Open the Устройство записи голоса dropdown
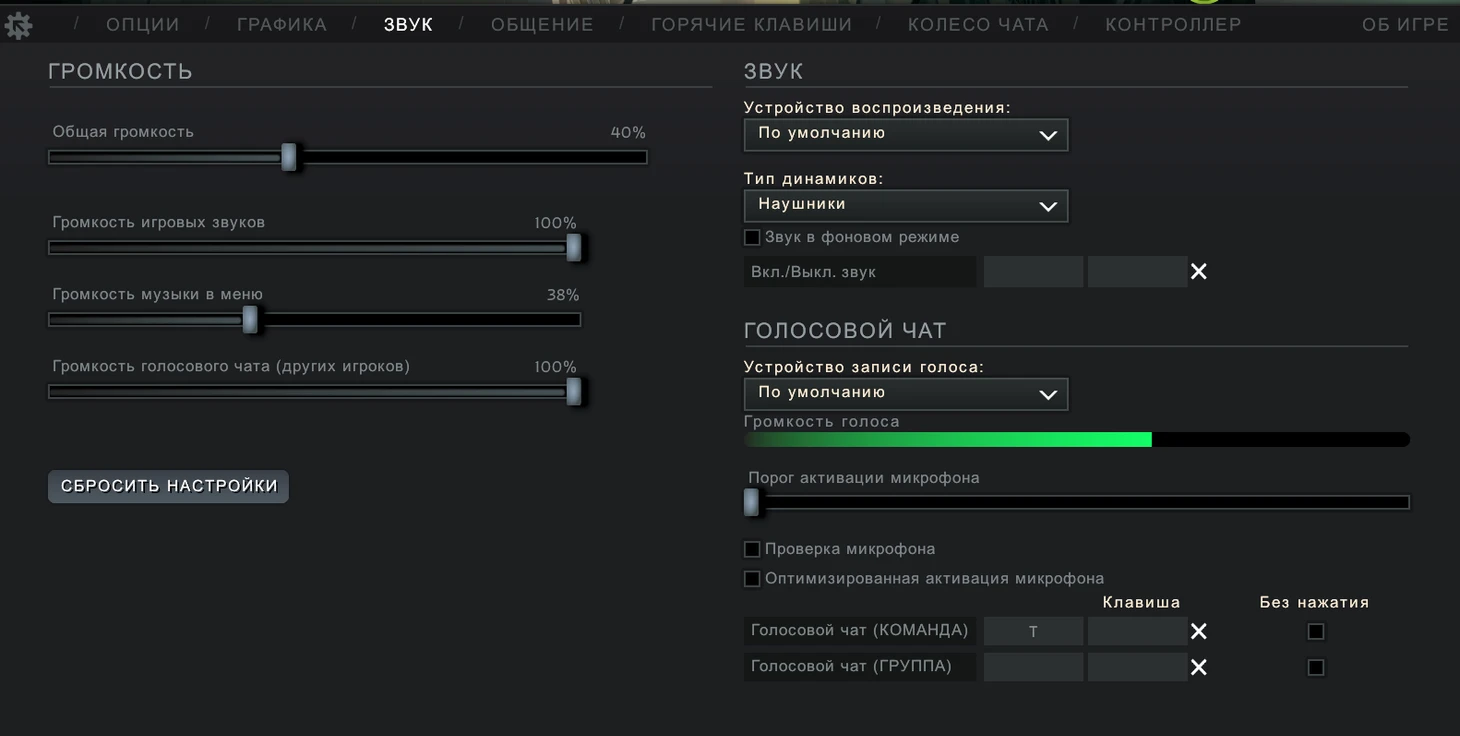This screenshot has width=1460, height=736. [905, 393]
